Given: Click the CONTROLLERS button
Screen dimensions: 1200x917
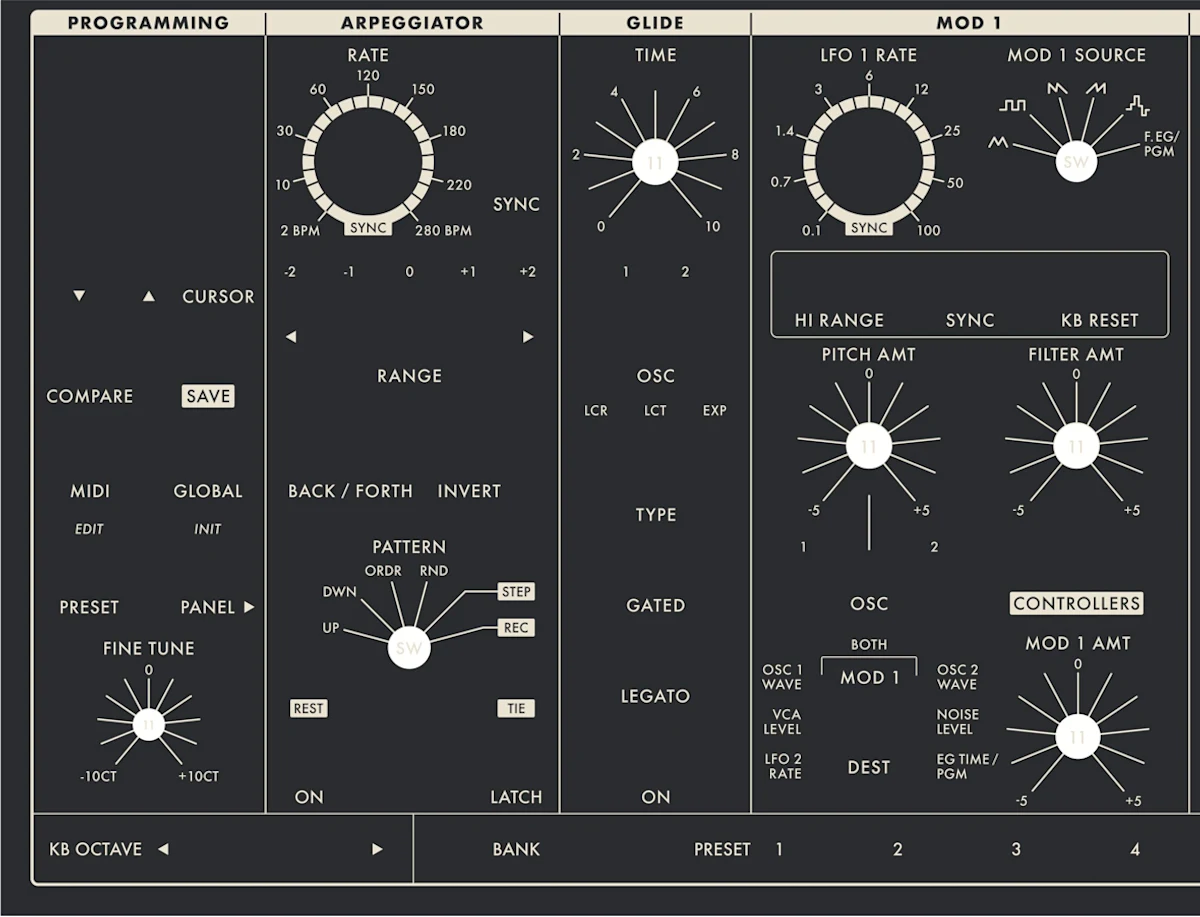Looking at the screenshot, I should coord(1076,603).
